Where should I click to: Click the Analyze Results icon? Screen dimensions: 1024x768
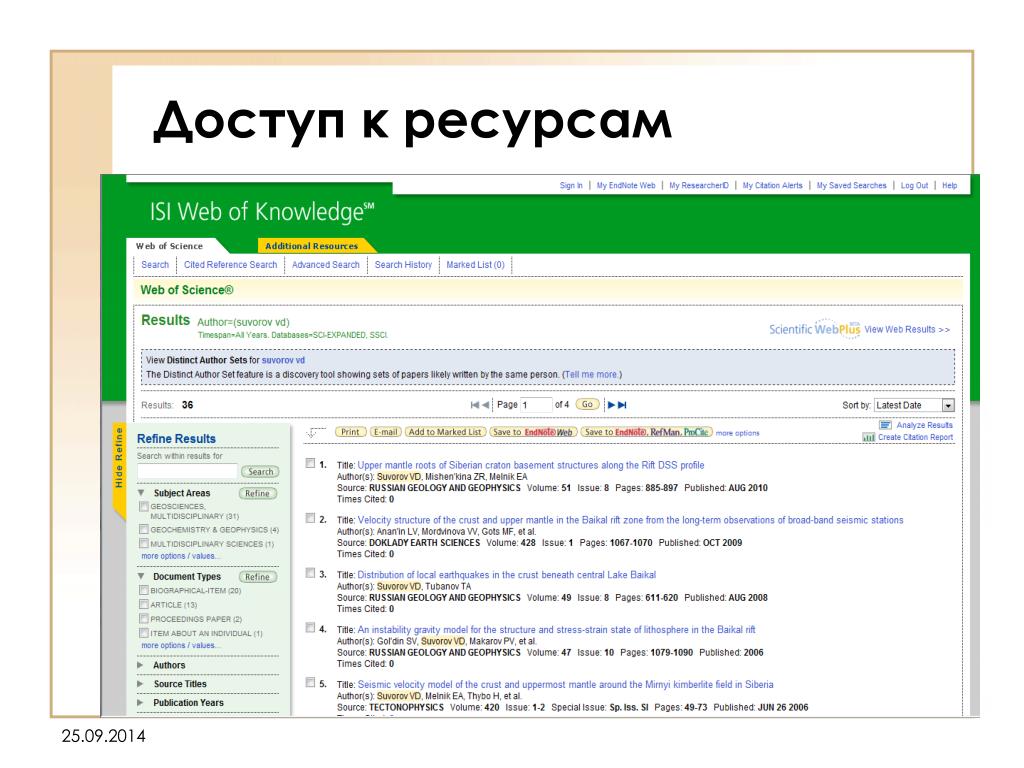[x=886, y=425]
